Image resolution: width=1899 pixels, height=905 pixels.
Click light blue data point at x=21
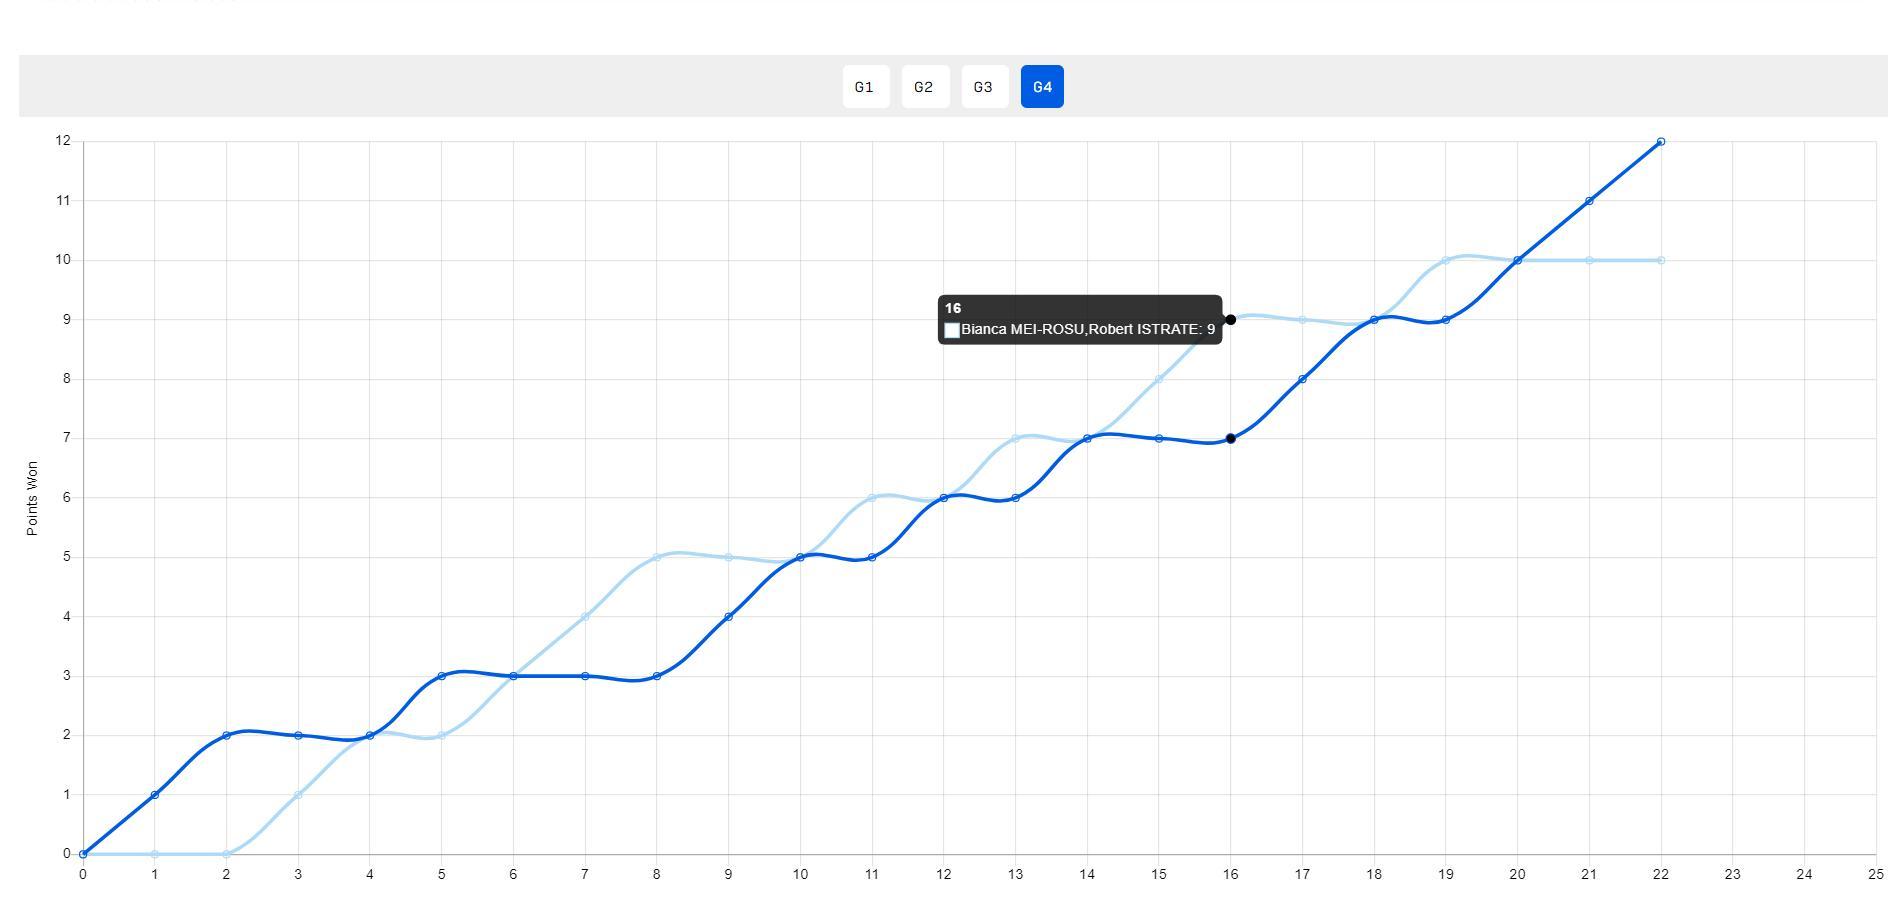click(1589, 260)
